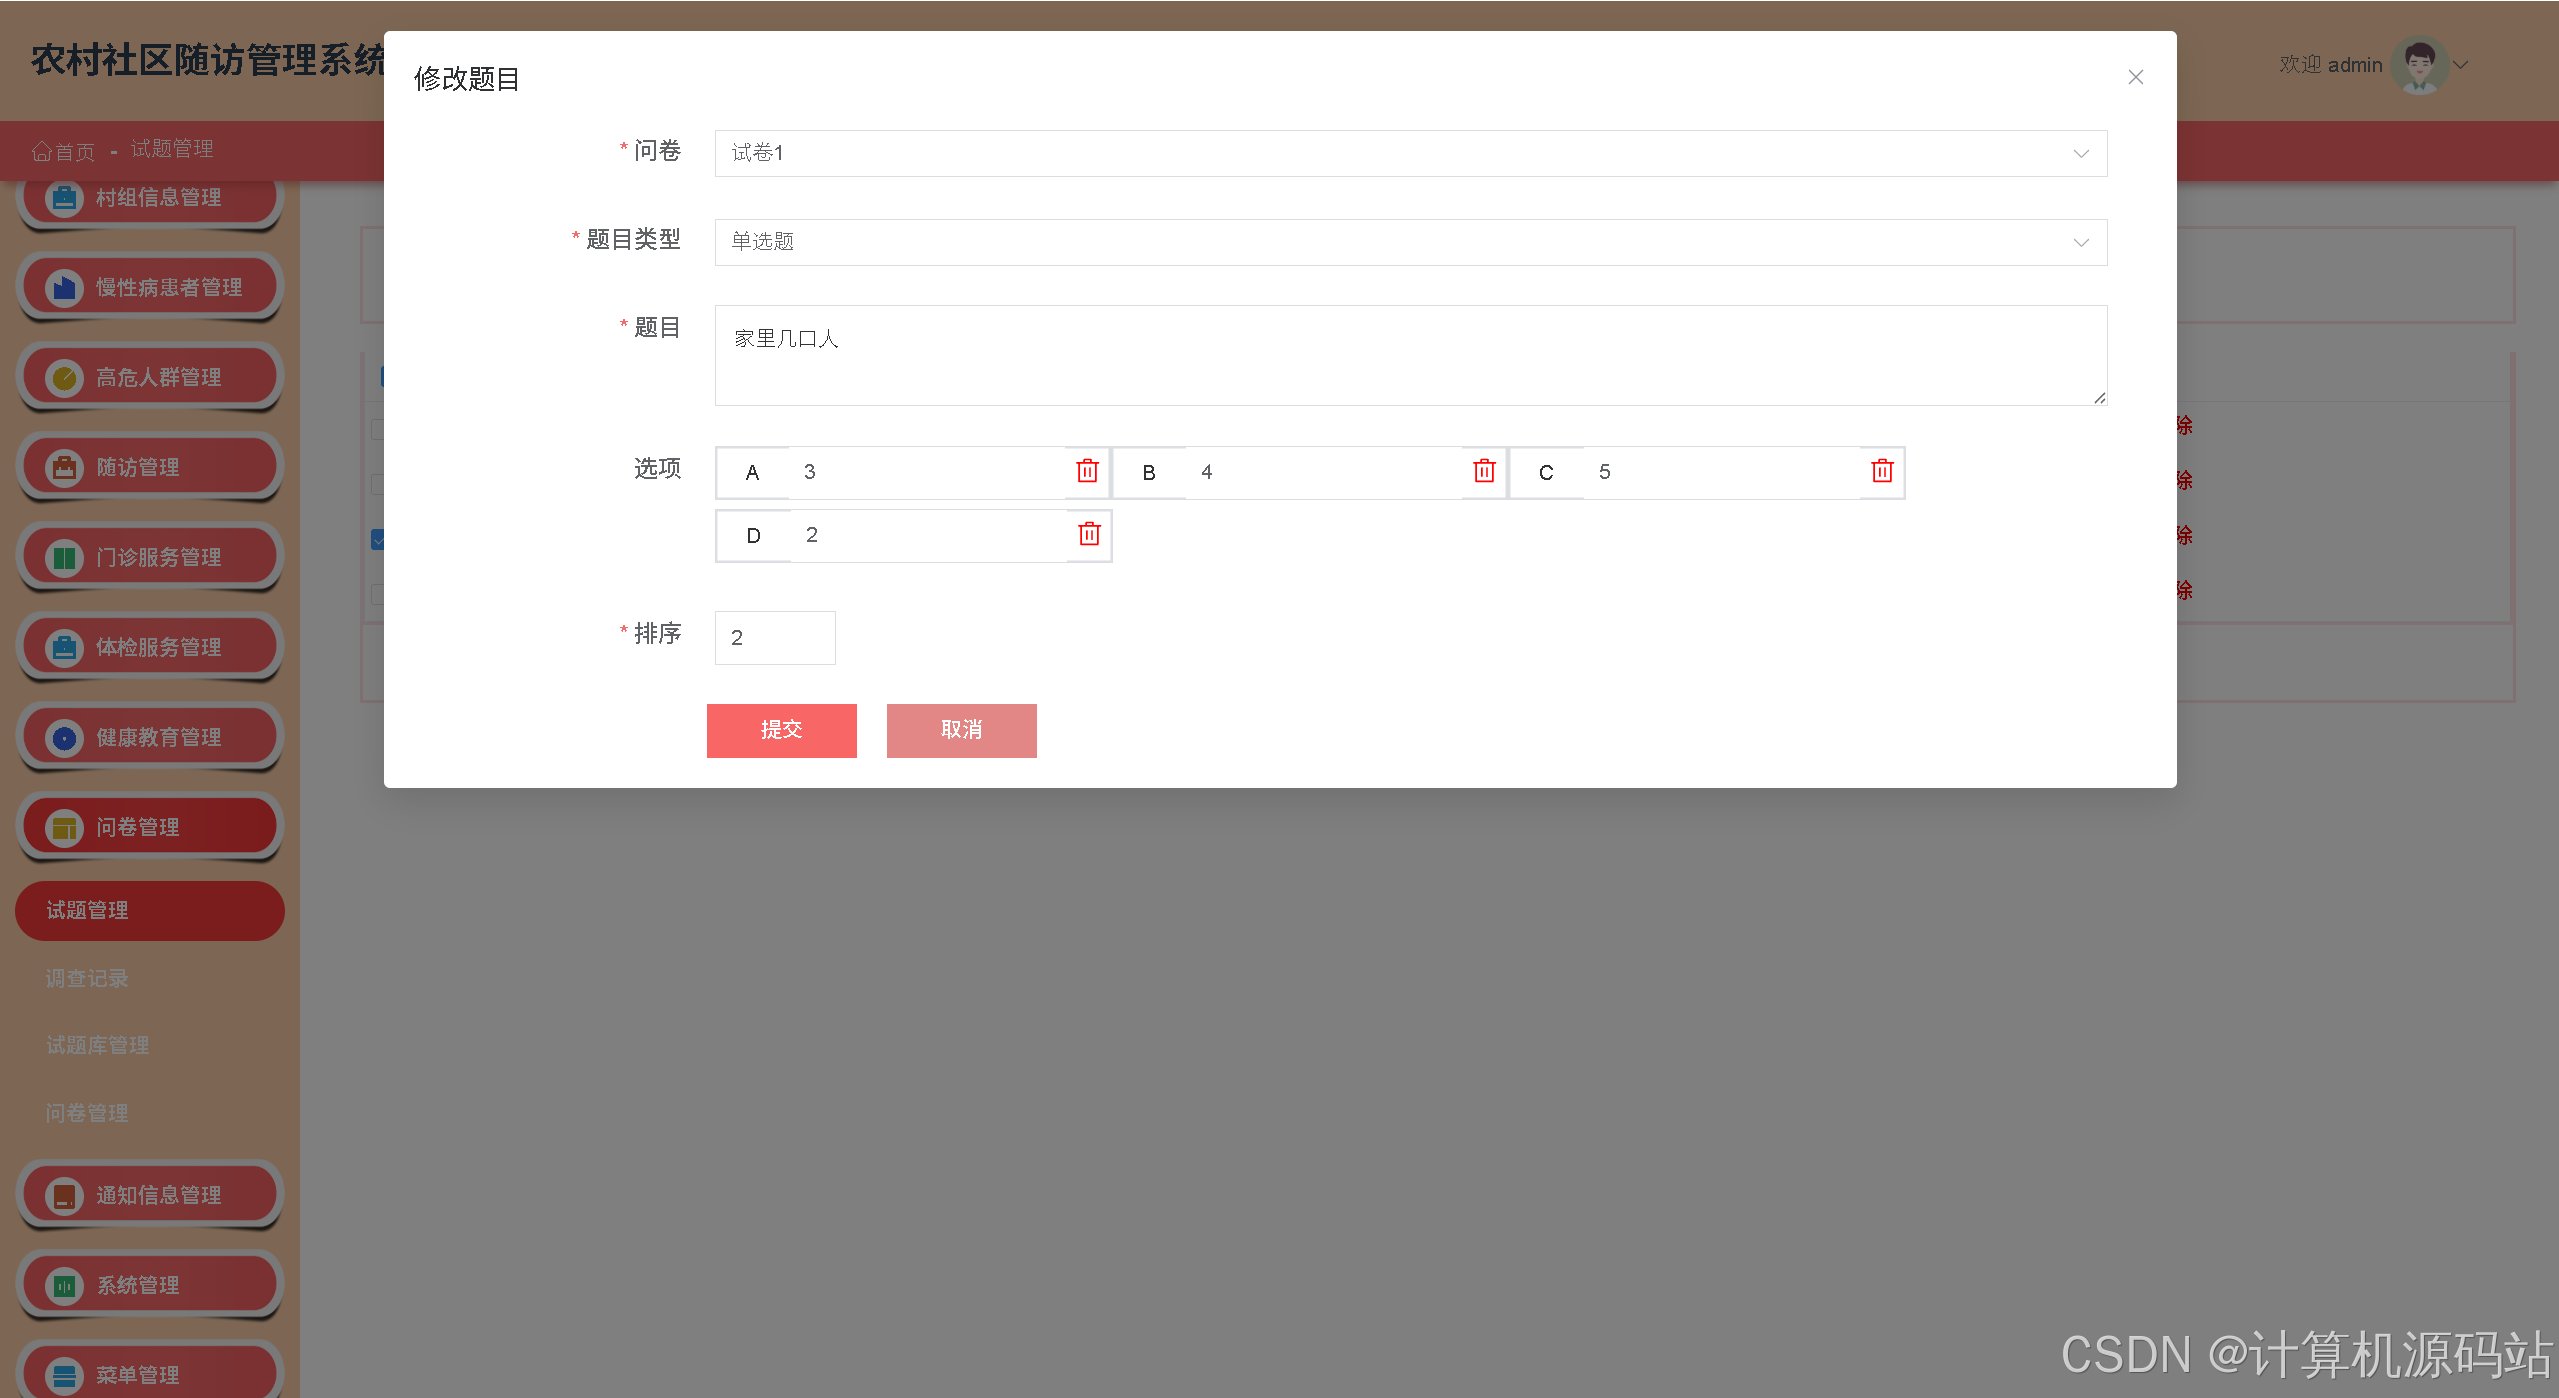Select 调查记录 submenu item

click(87, 979)
